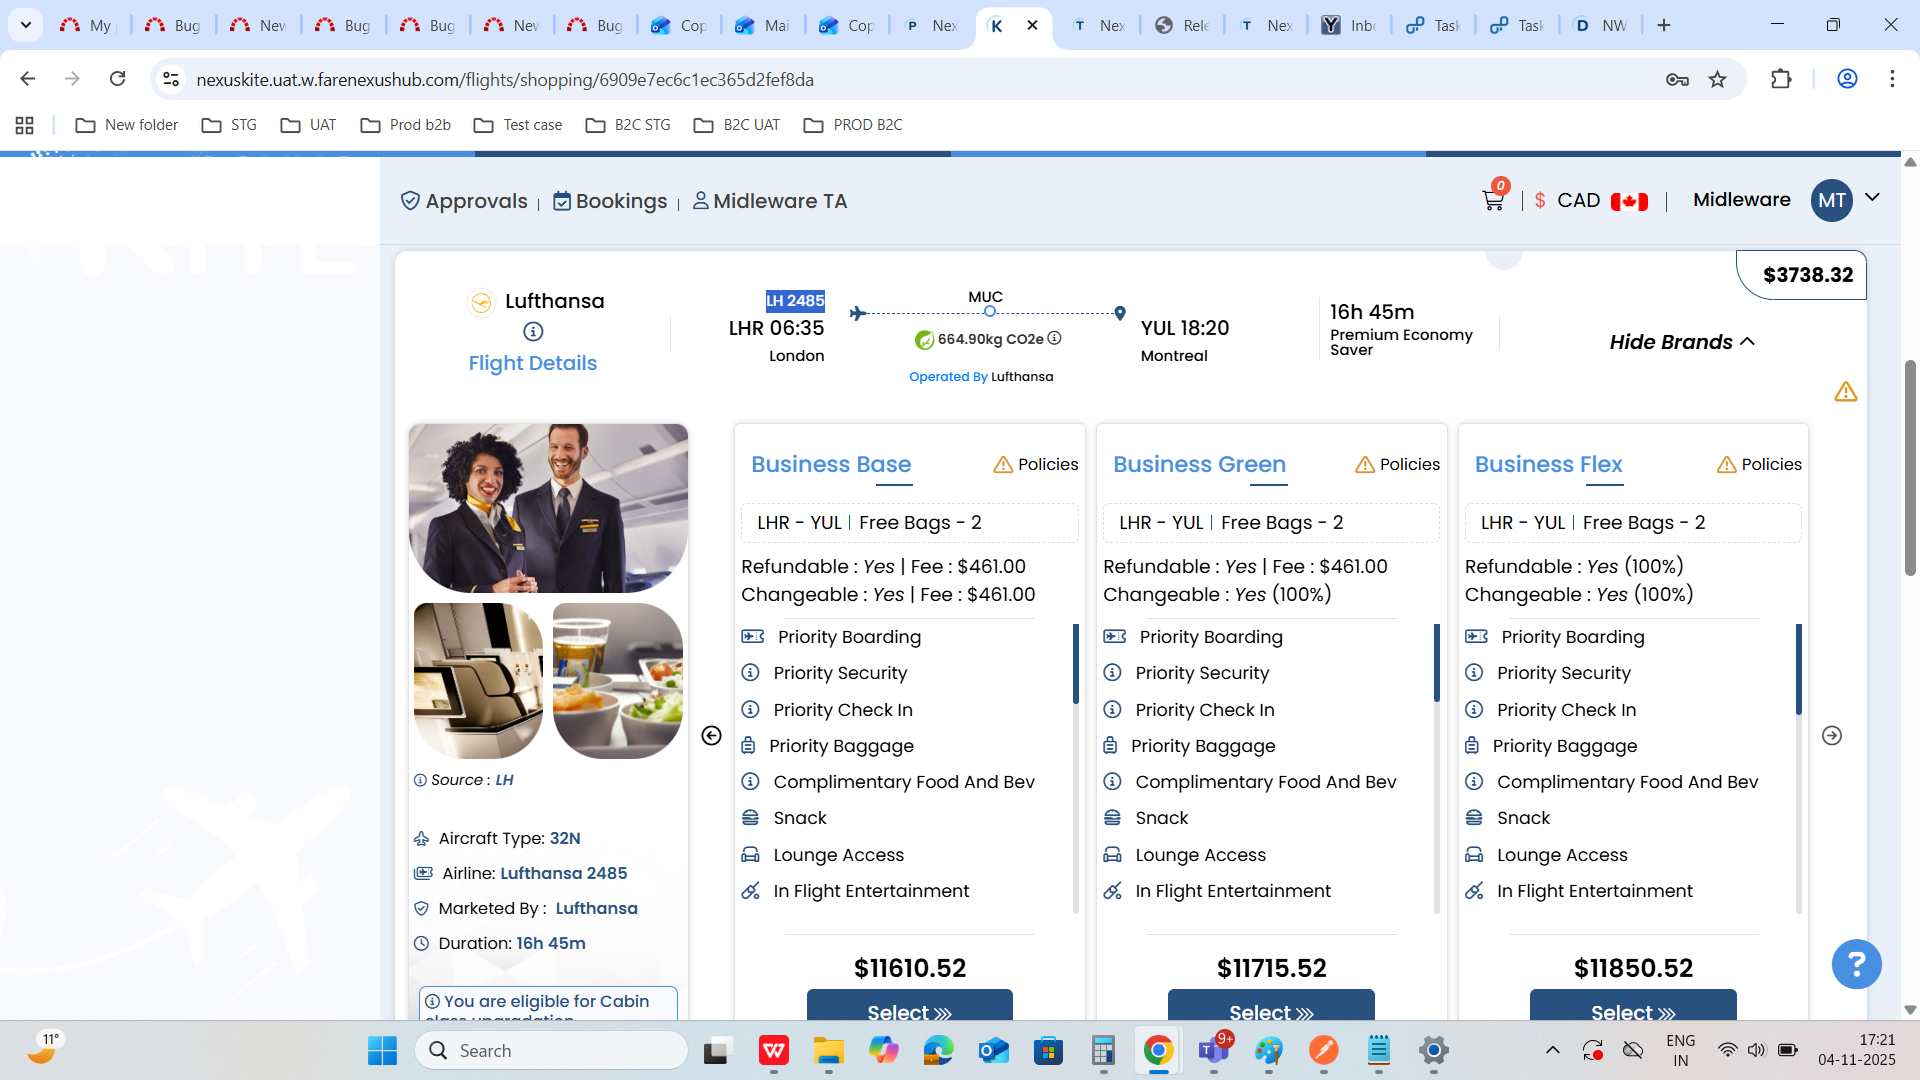Open the Chrome tab search dropdown

point(25,25)
